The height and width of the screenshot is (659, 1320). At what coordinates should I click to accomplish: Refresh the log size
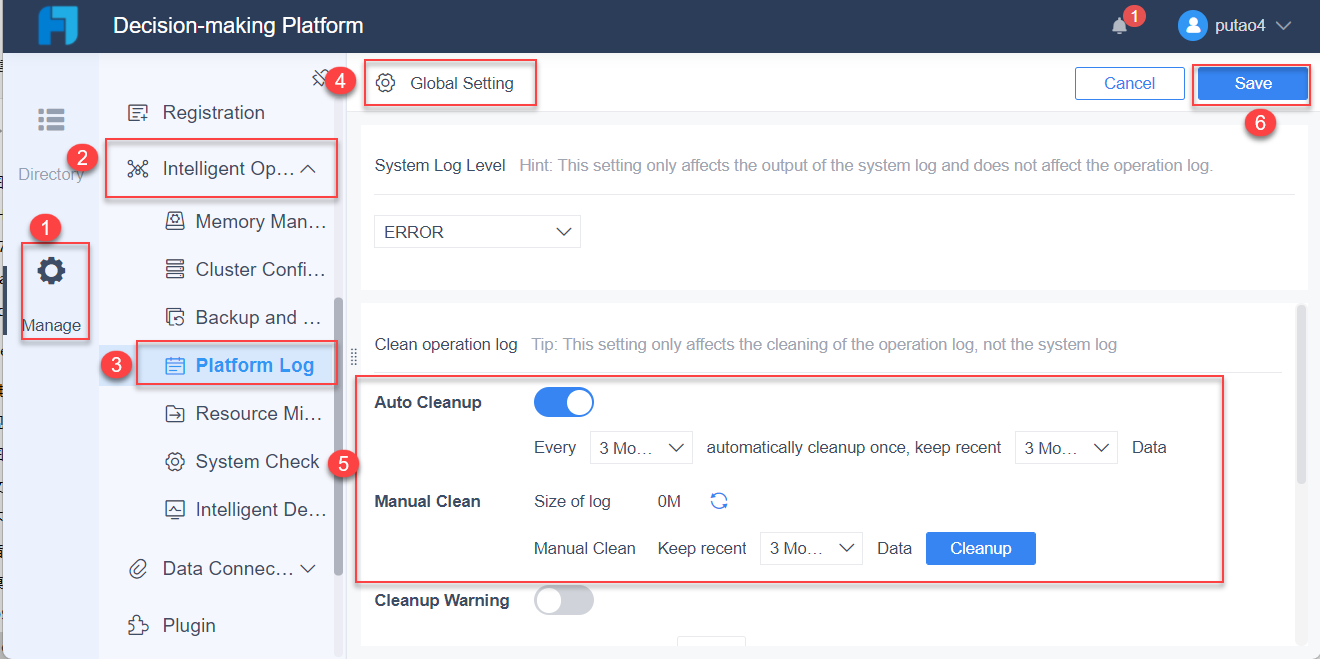[x=719, y=501]
